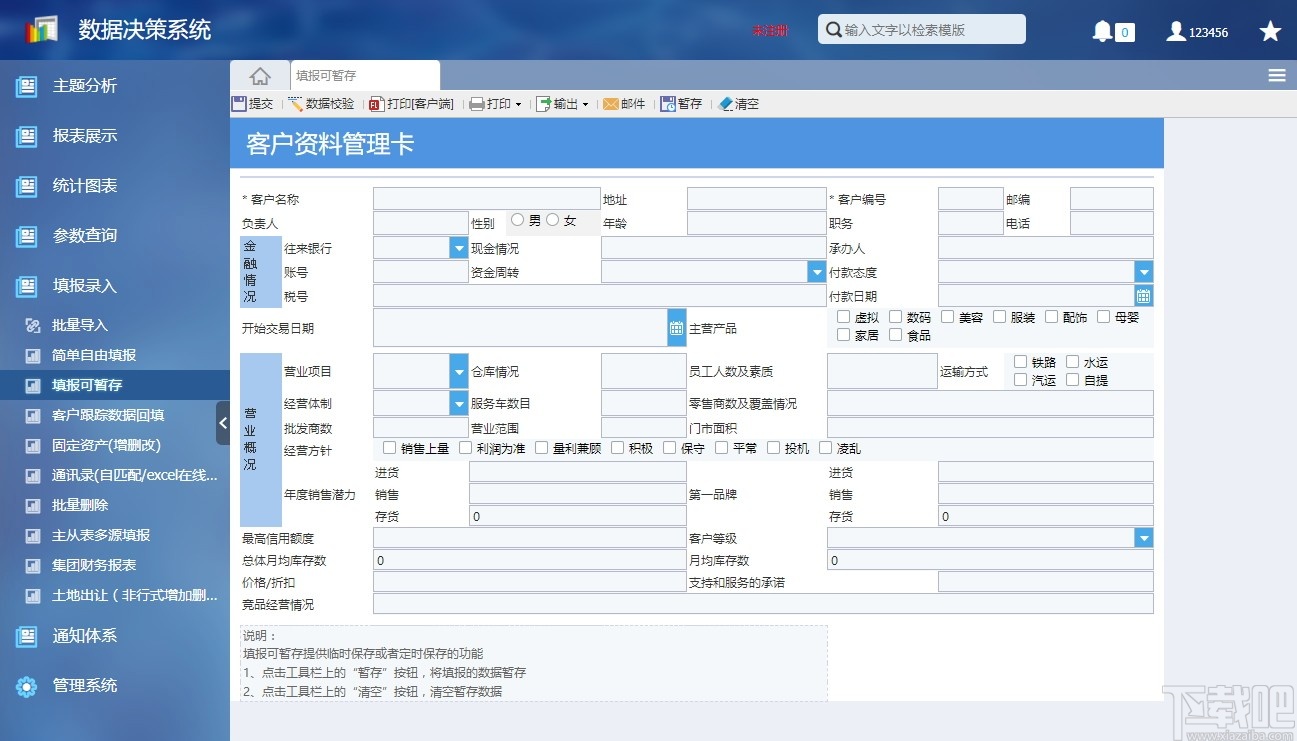Image resolution: width=1297 pixels, height=741 pixels.
Task: Open the 付款日期 date picker calendar icon
Action: [x=1142, y=295]
